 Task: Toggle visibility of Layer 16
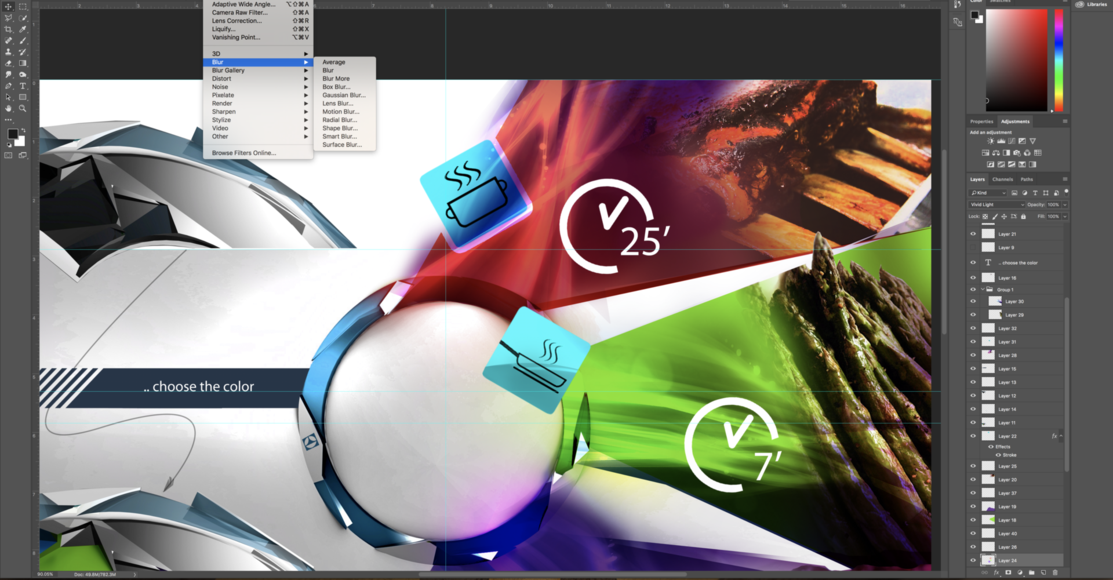pyautogui.click(x=973, y=278)
